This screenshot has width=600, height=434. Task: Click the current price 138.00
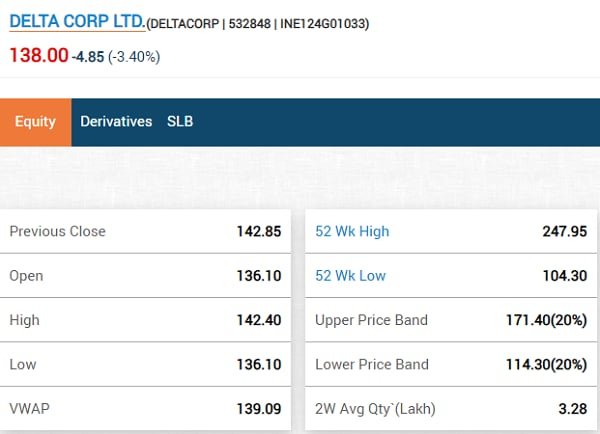click(38, 55)
